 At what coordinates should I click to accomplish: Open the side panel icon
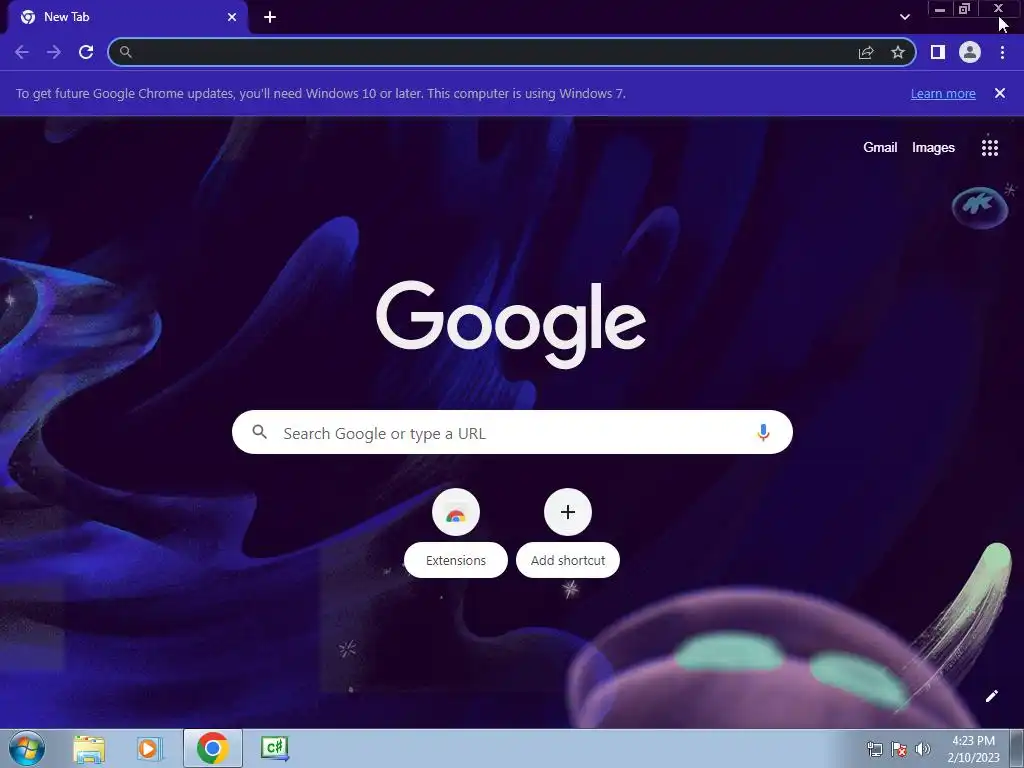pyautogui.click(x=938, y=52)
